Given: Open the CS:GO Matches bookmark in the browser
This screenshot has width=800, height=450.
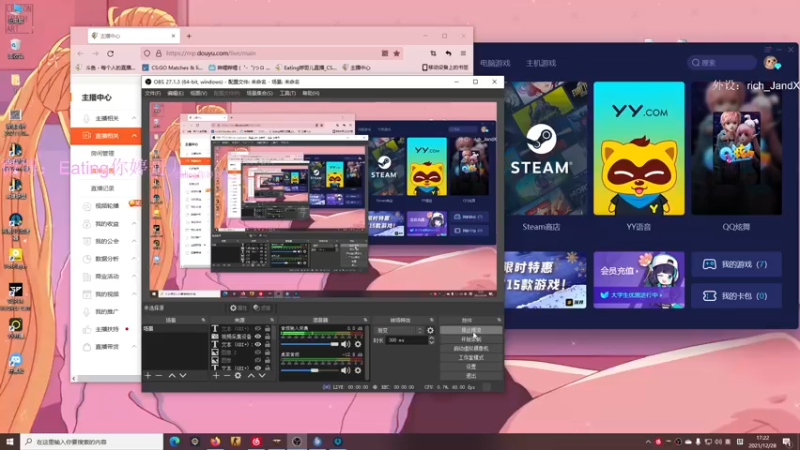Looking at the screenshot, I should [x=172, y=67].
